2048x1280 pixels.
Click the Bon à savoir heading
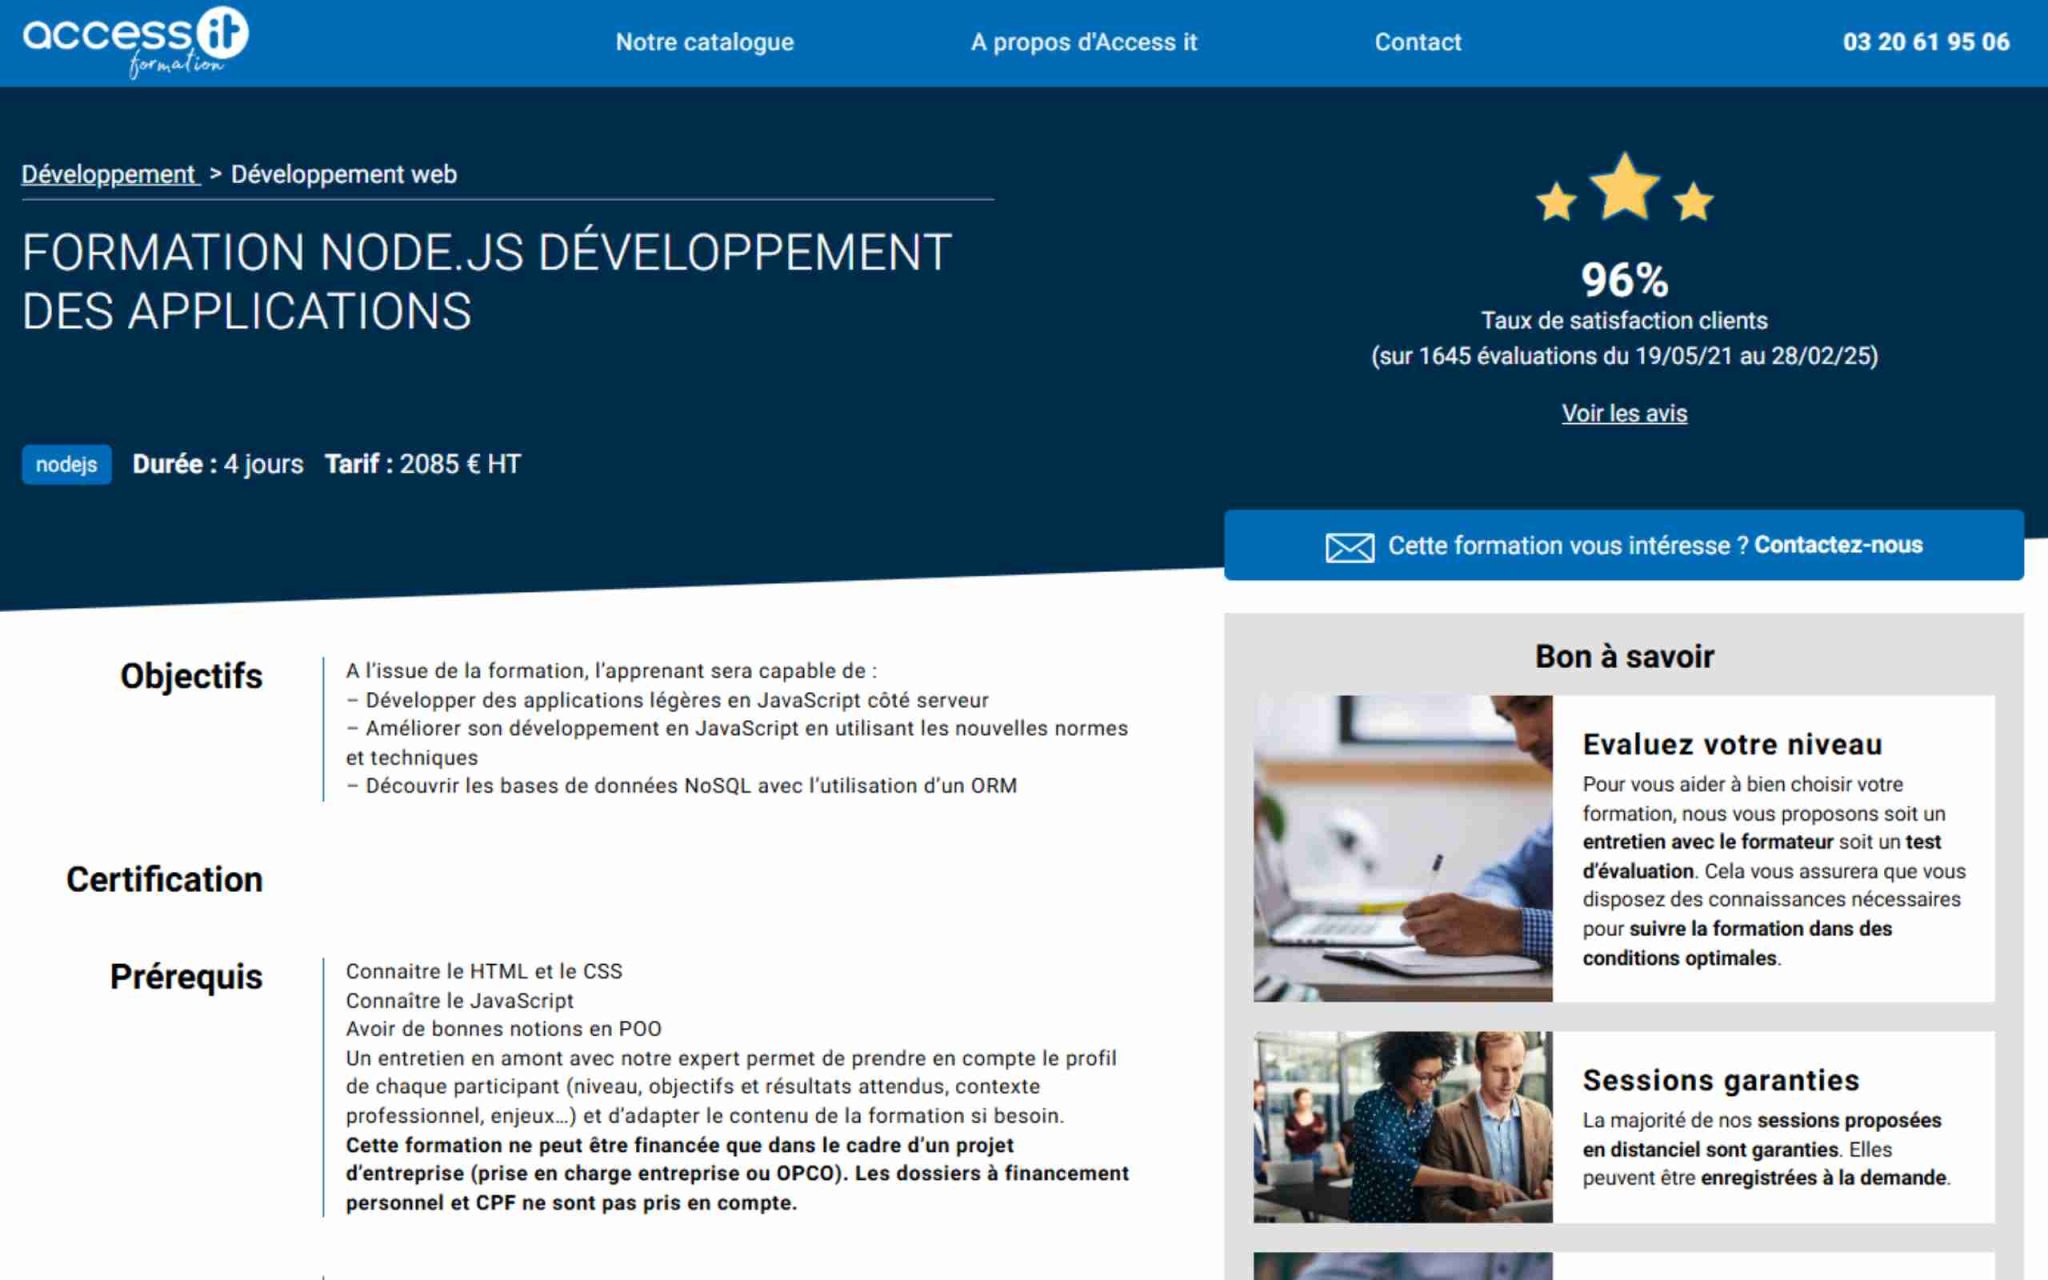[x=1624, y=656]
